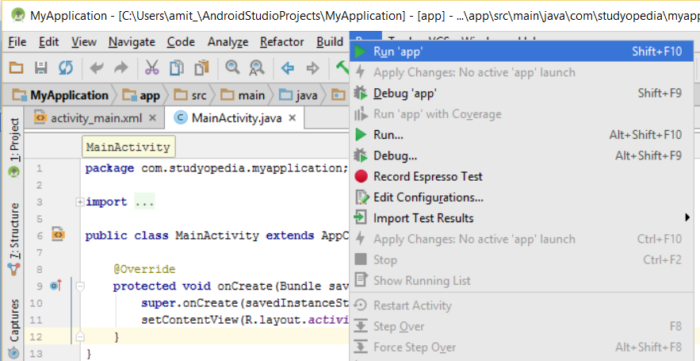
Task: Open the File menu
Action: pos(17,42)
